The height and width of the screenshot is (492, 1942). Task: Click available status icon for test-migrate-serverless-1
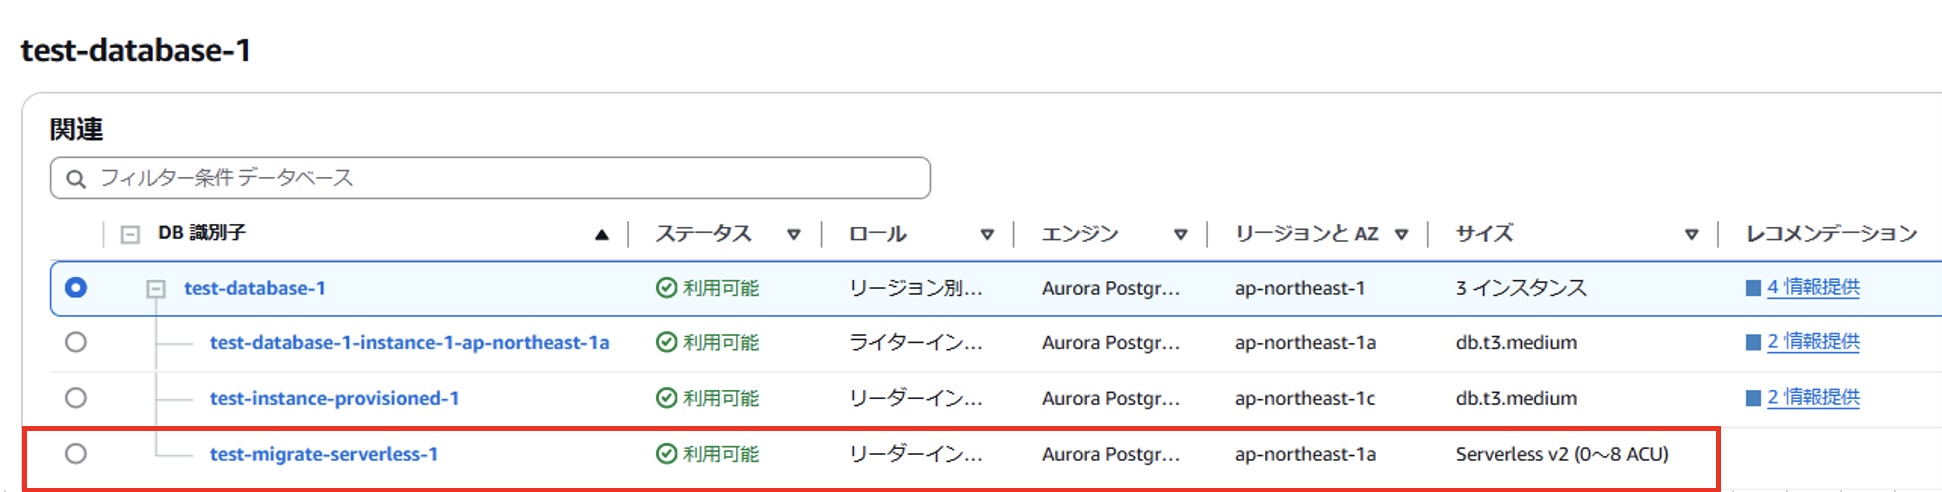point(667,454)
